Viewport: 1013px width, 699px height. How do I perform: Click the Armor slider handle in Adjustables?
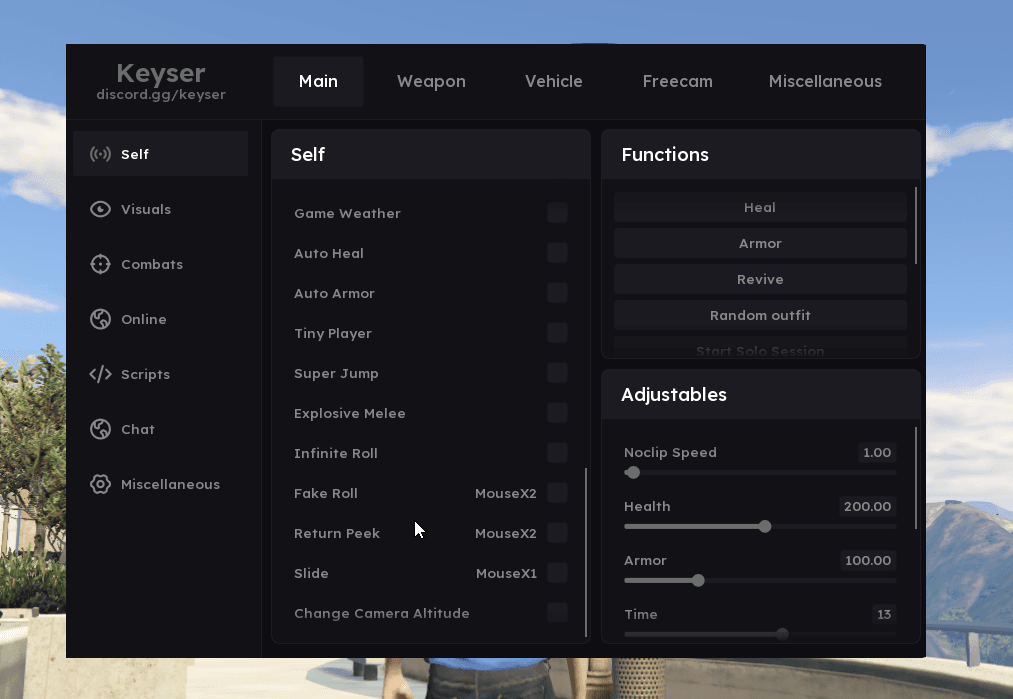click(698, 580)
